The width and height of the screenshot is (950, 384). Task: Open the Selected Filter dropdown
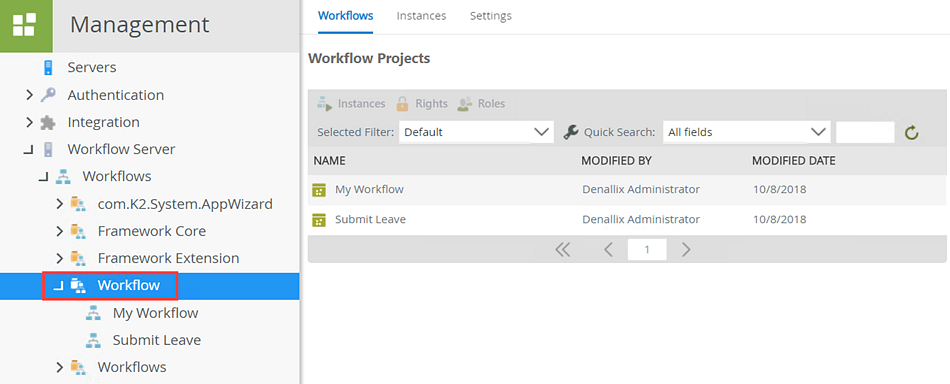click(x=476, y=132)
